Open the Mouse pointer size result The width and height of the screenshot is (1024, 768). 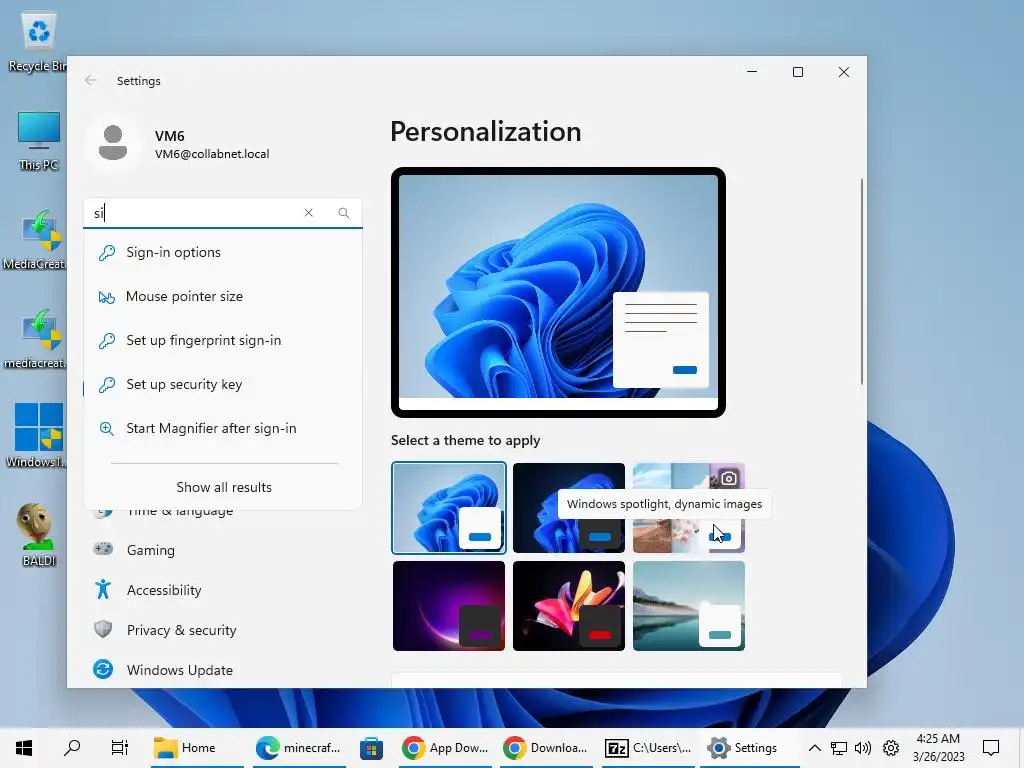pyautogui.click(x=223, y=296)
